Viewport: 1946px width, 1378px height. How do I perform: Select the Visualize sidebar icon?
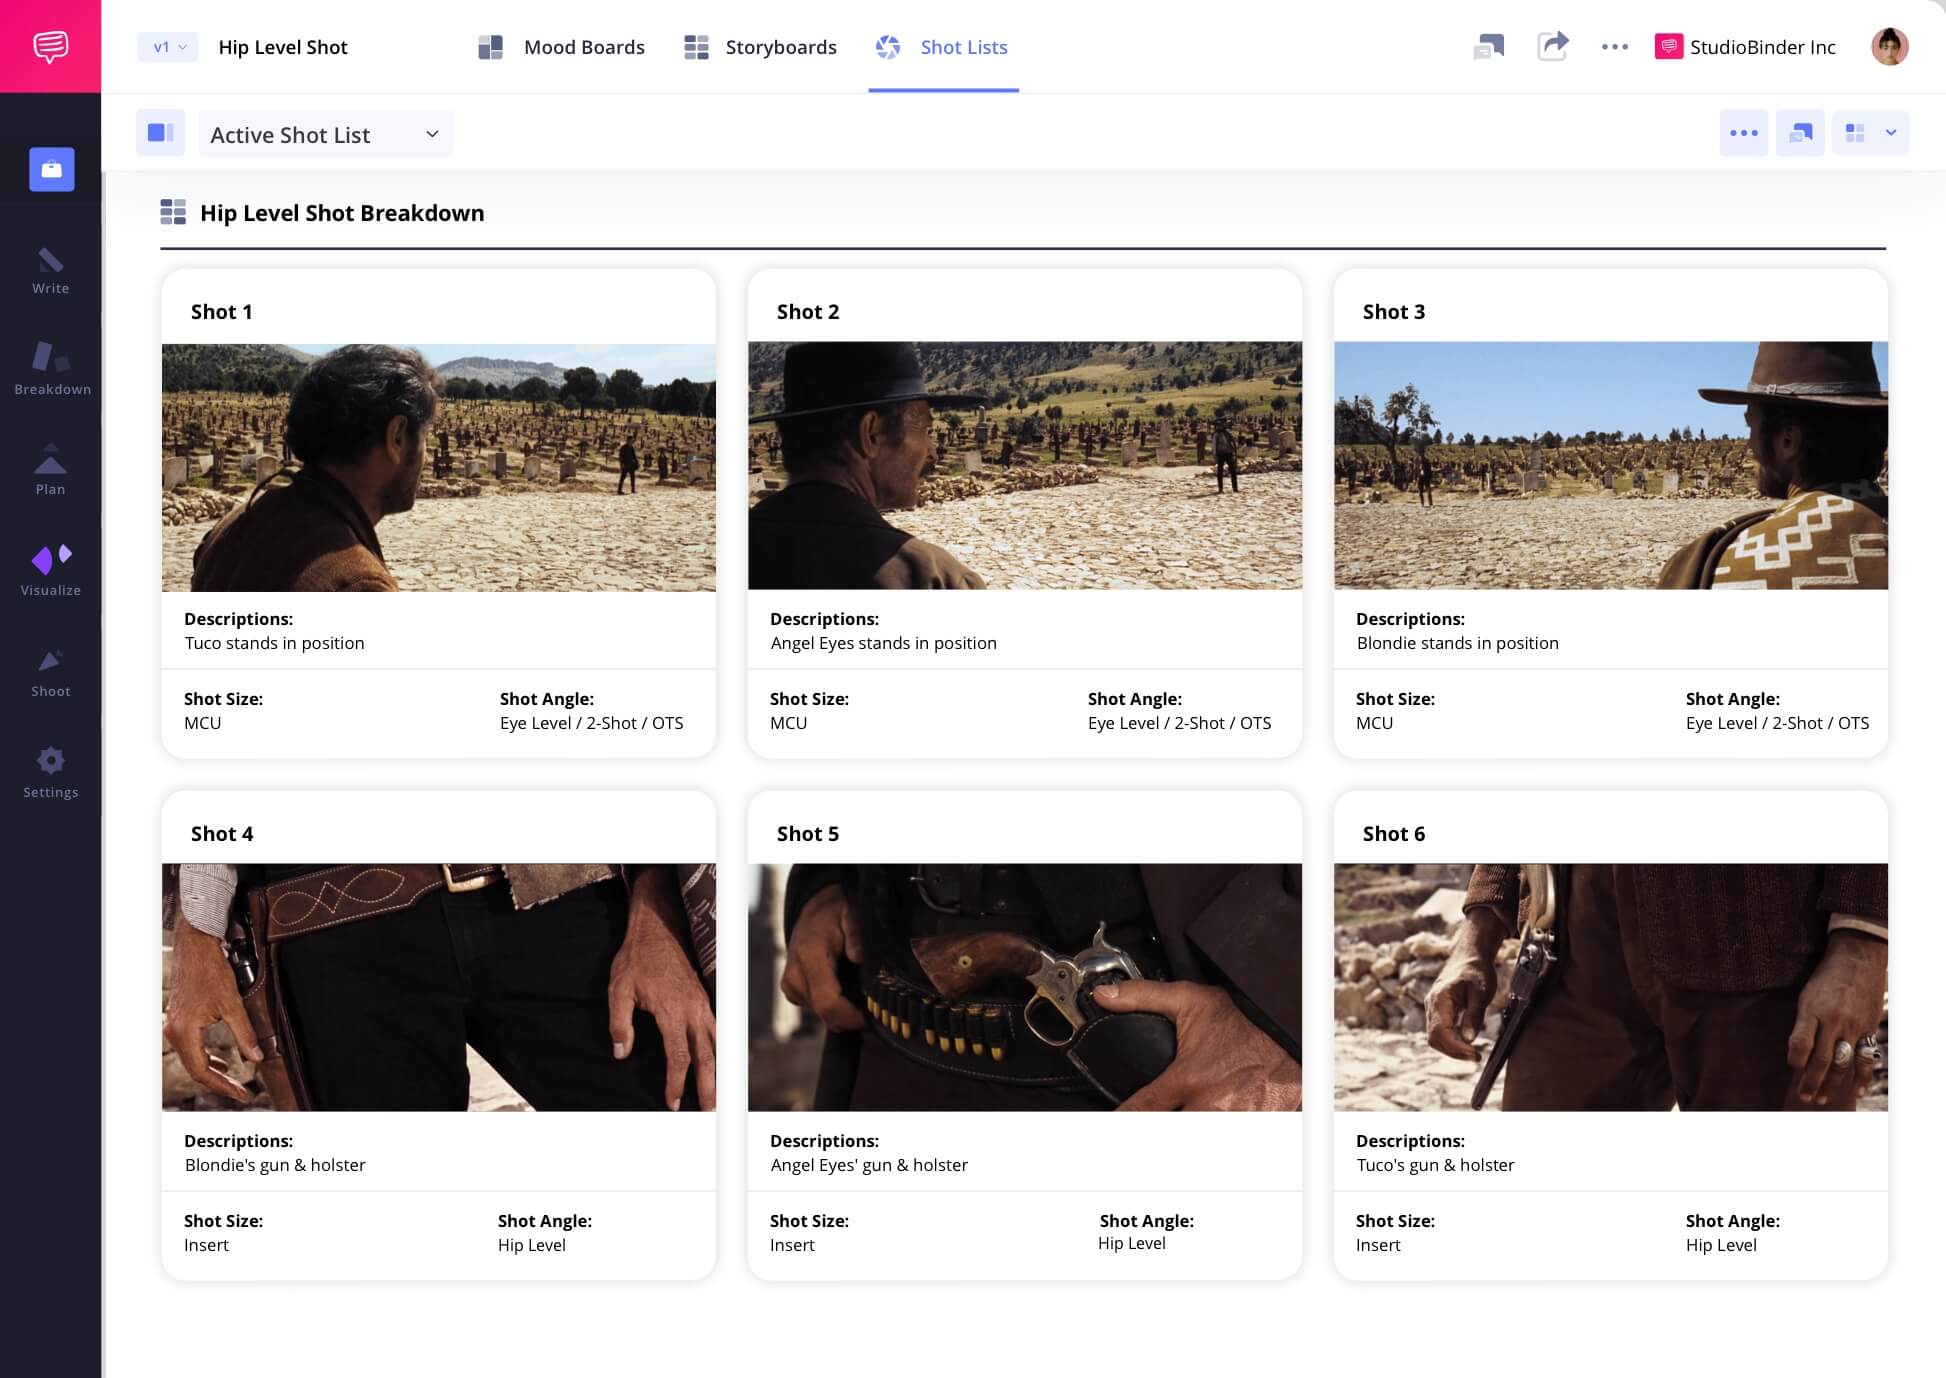[50, 571]
